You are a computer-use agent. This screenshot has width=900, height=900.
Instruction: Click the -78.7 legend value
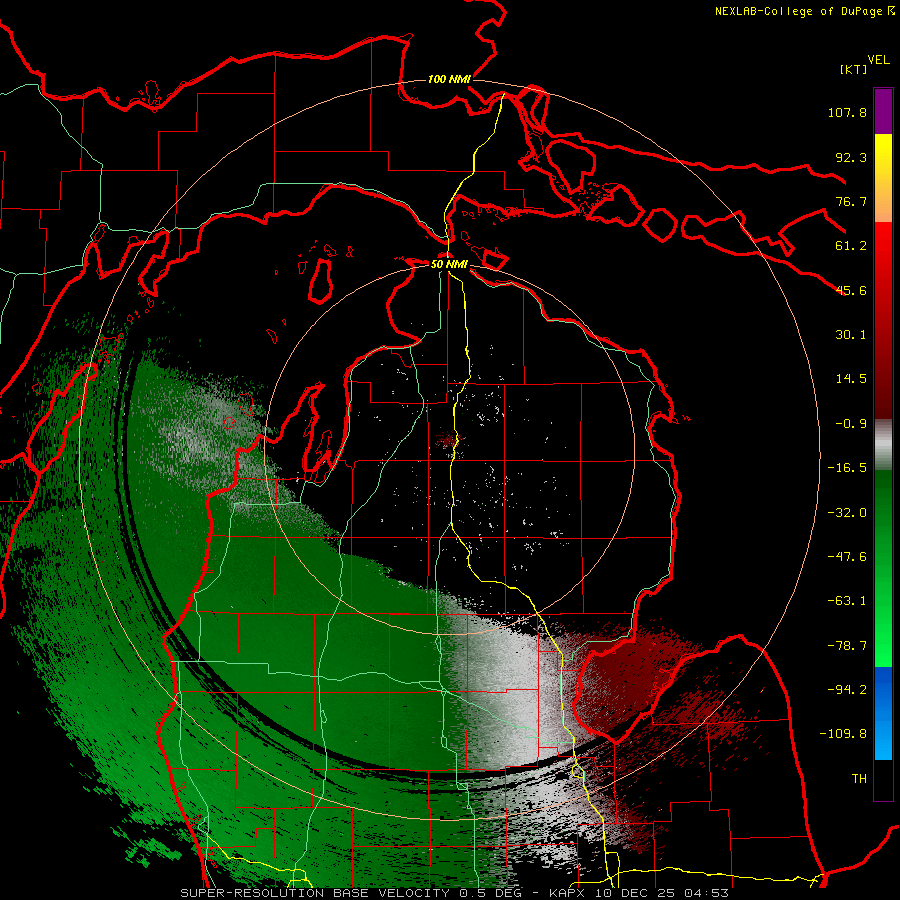(x=847, y=646)
